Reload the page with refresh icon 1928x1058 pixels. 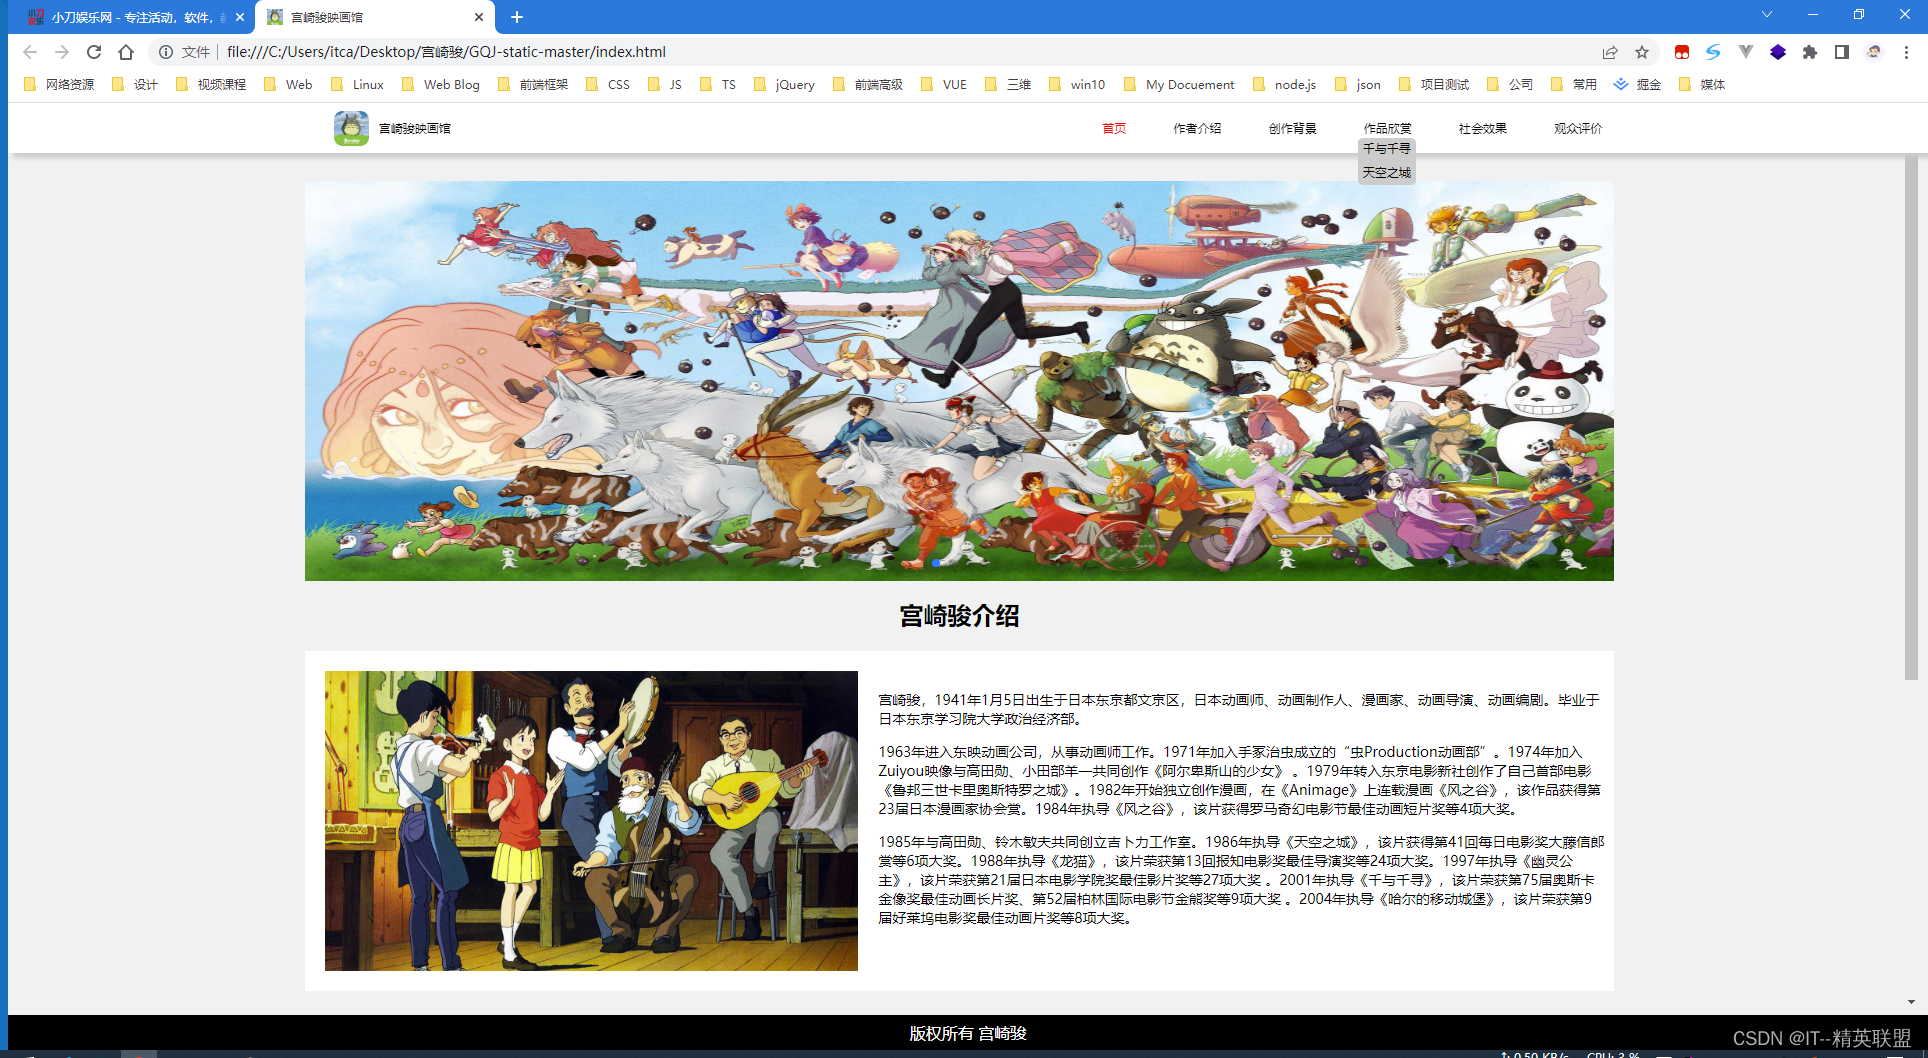point(94,52)
